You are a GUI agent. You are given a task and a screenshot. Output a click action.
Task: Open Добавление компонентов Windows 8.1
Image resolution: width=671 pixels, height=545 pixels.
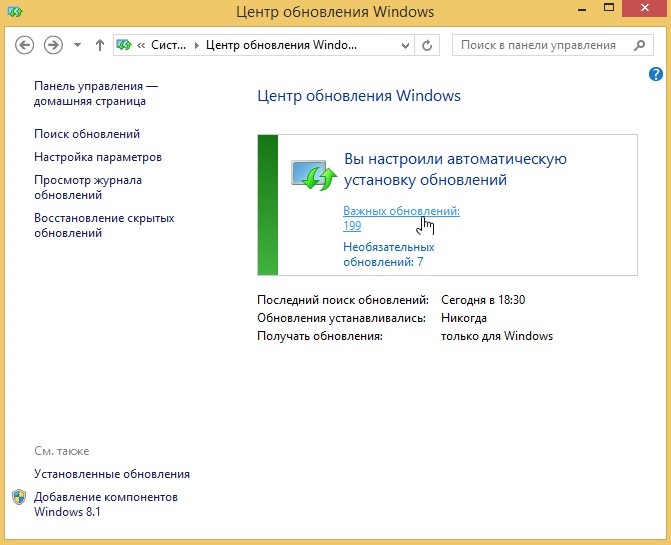tap(106, 504)
